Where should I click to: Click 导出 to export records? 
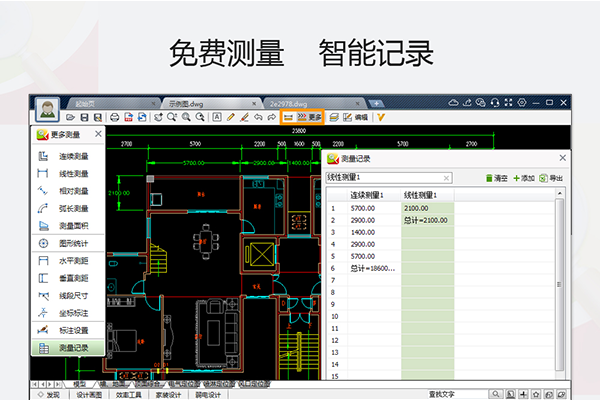551,178
